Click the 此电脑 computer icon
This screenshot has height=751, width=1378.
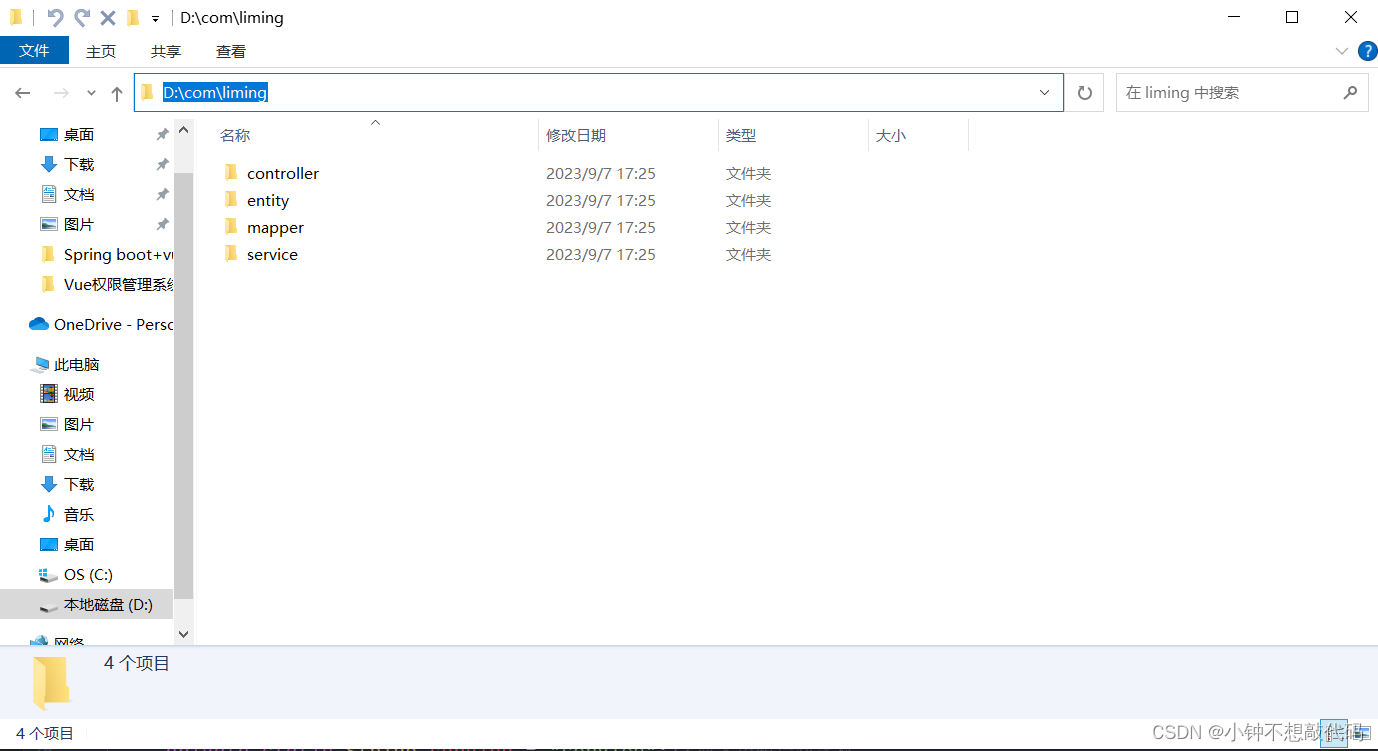click(40, 364)
